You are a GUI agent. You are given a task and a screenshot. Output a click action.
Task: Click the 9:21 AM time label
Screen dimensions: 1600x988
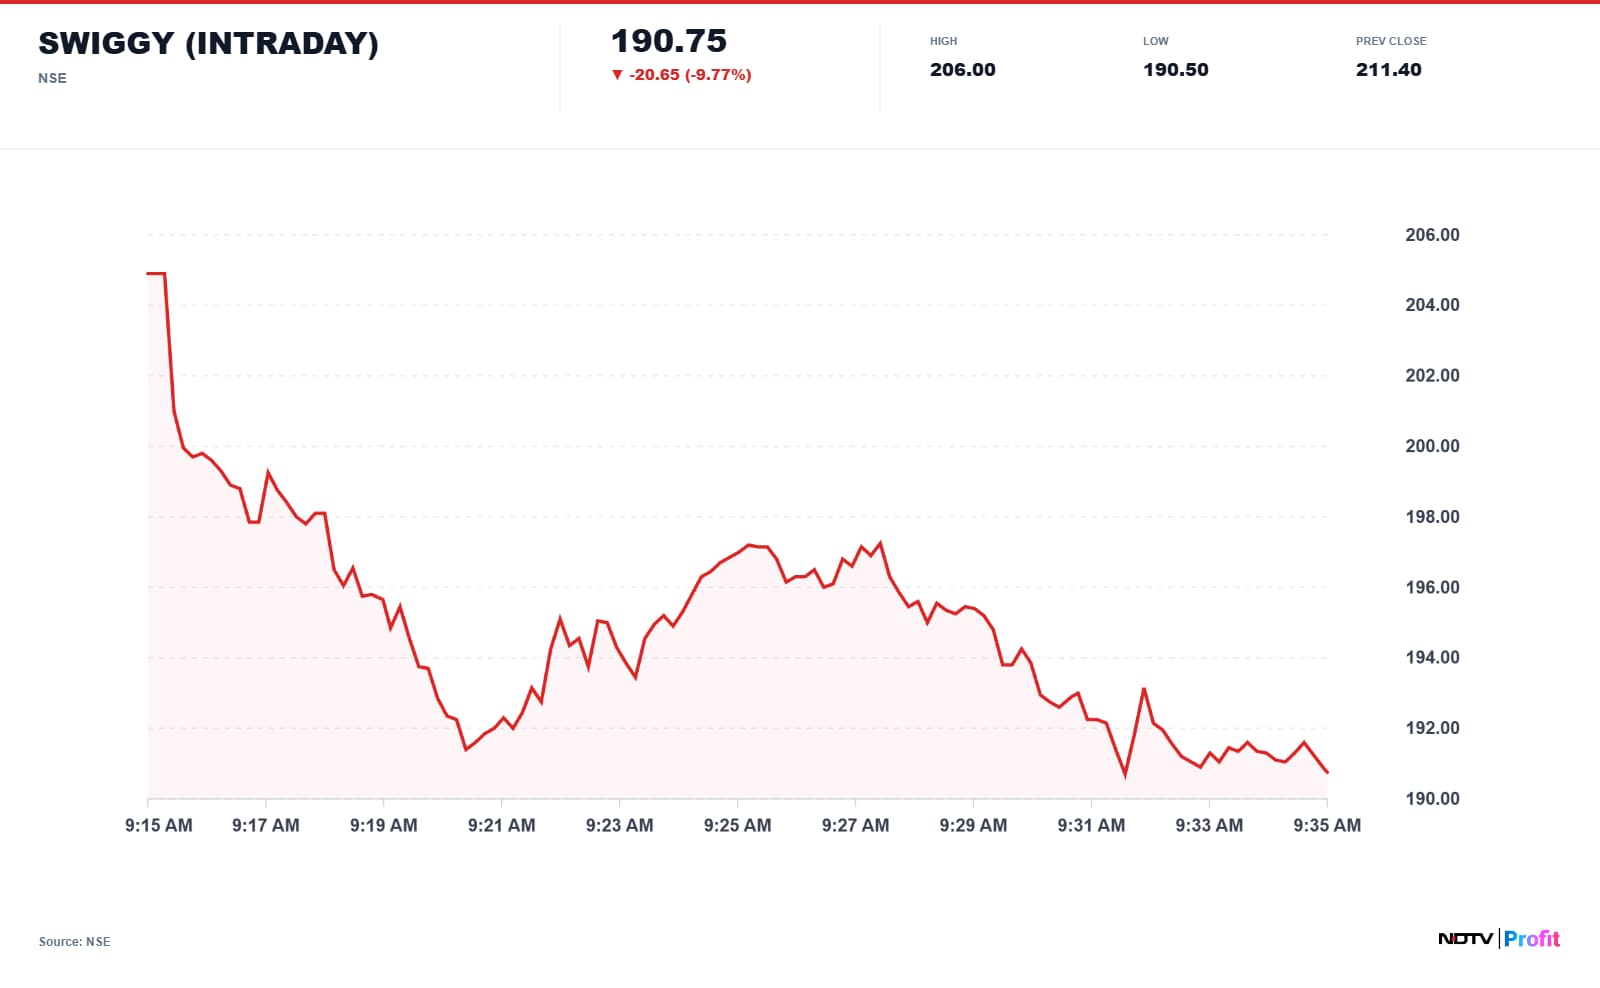point(502,825)
